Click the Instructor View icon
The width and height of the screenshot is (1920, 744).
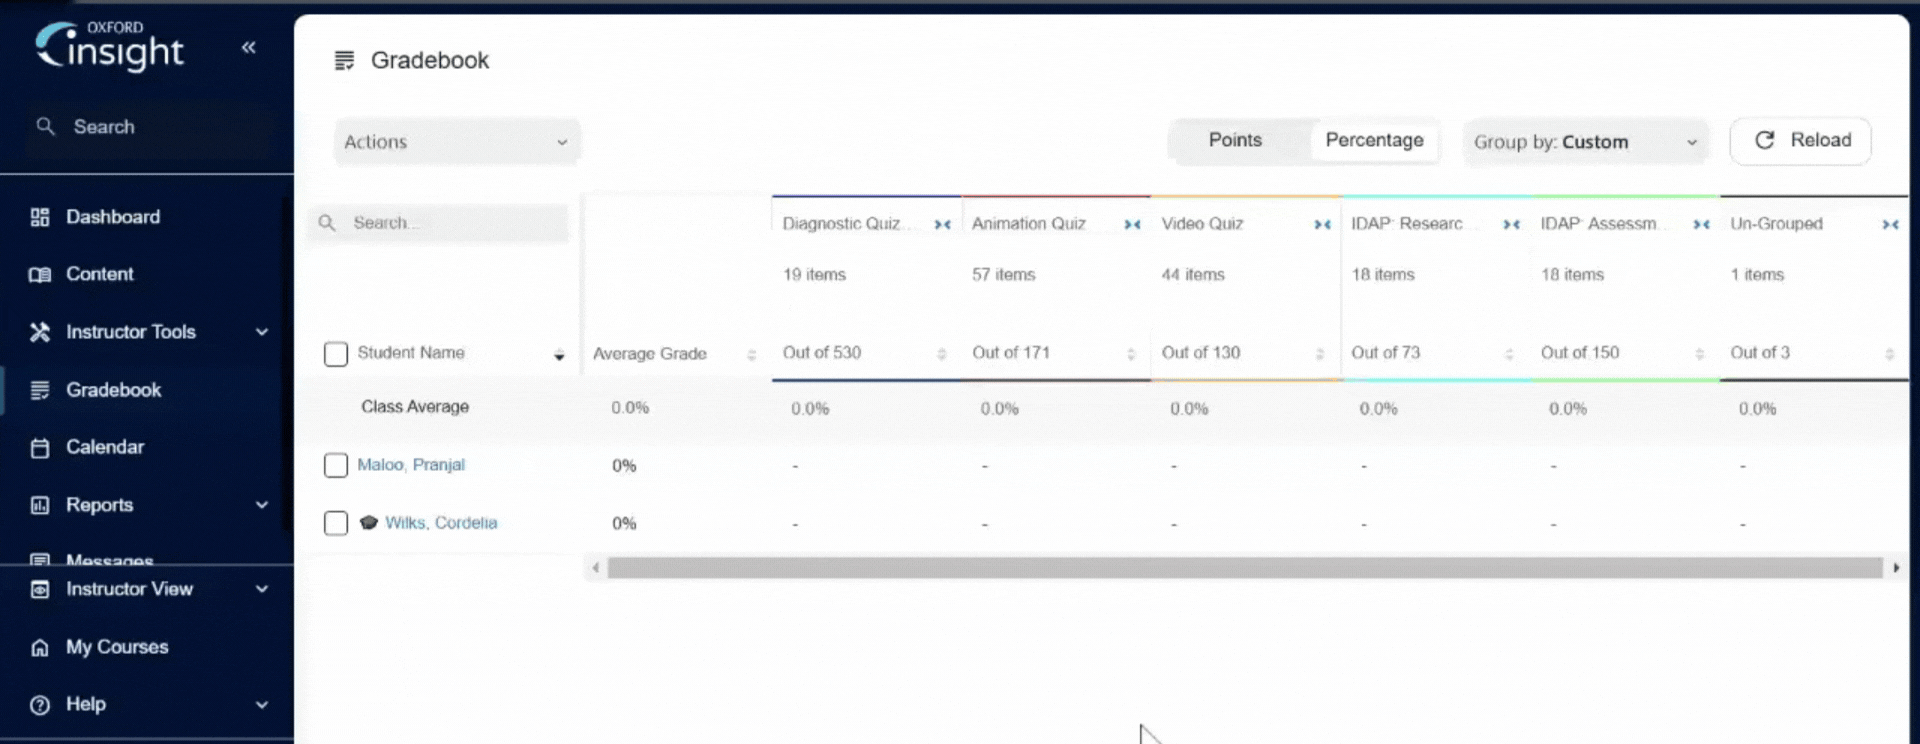[x=40, y=589]
